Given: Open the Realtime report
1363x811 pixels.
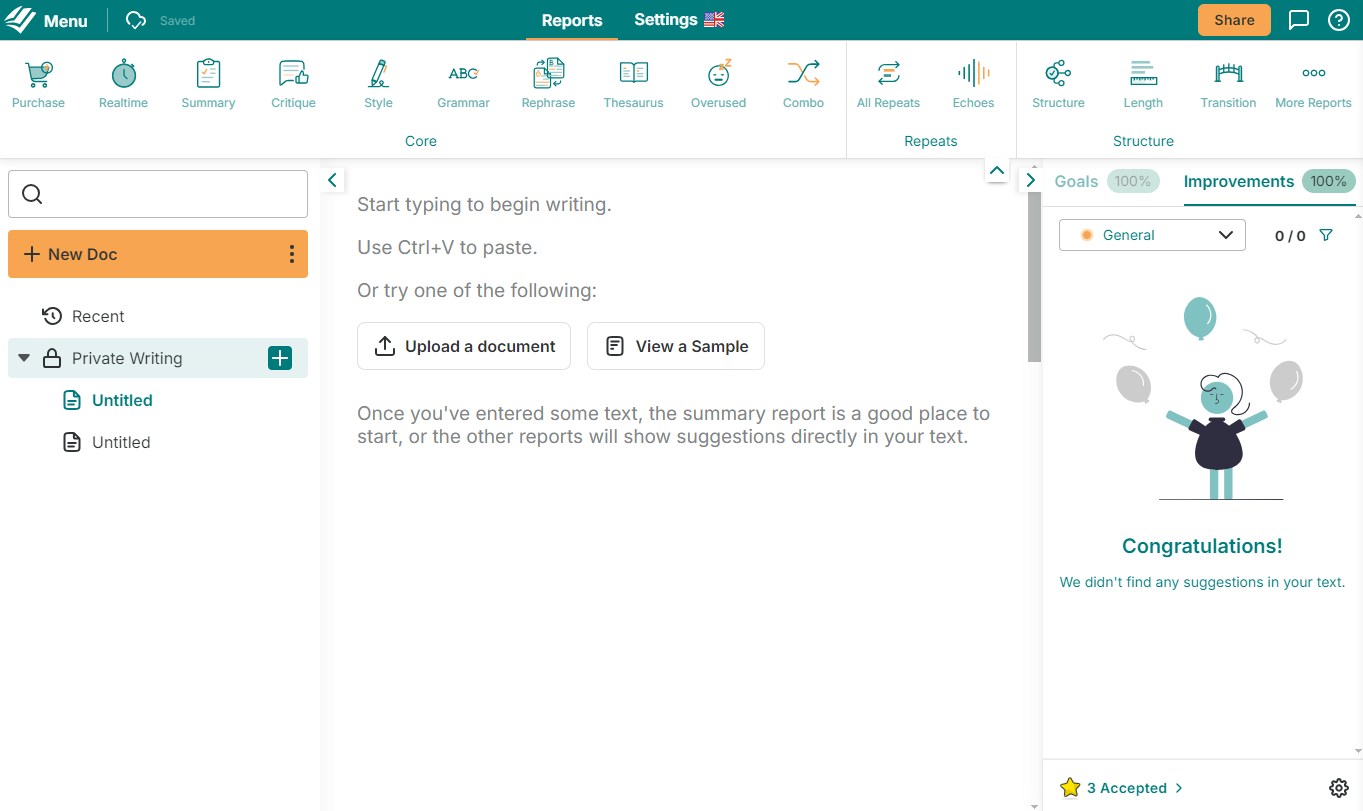Looking at the screenshot, I should tap(123, 84).
